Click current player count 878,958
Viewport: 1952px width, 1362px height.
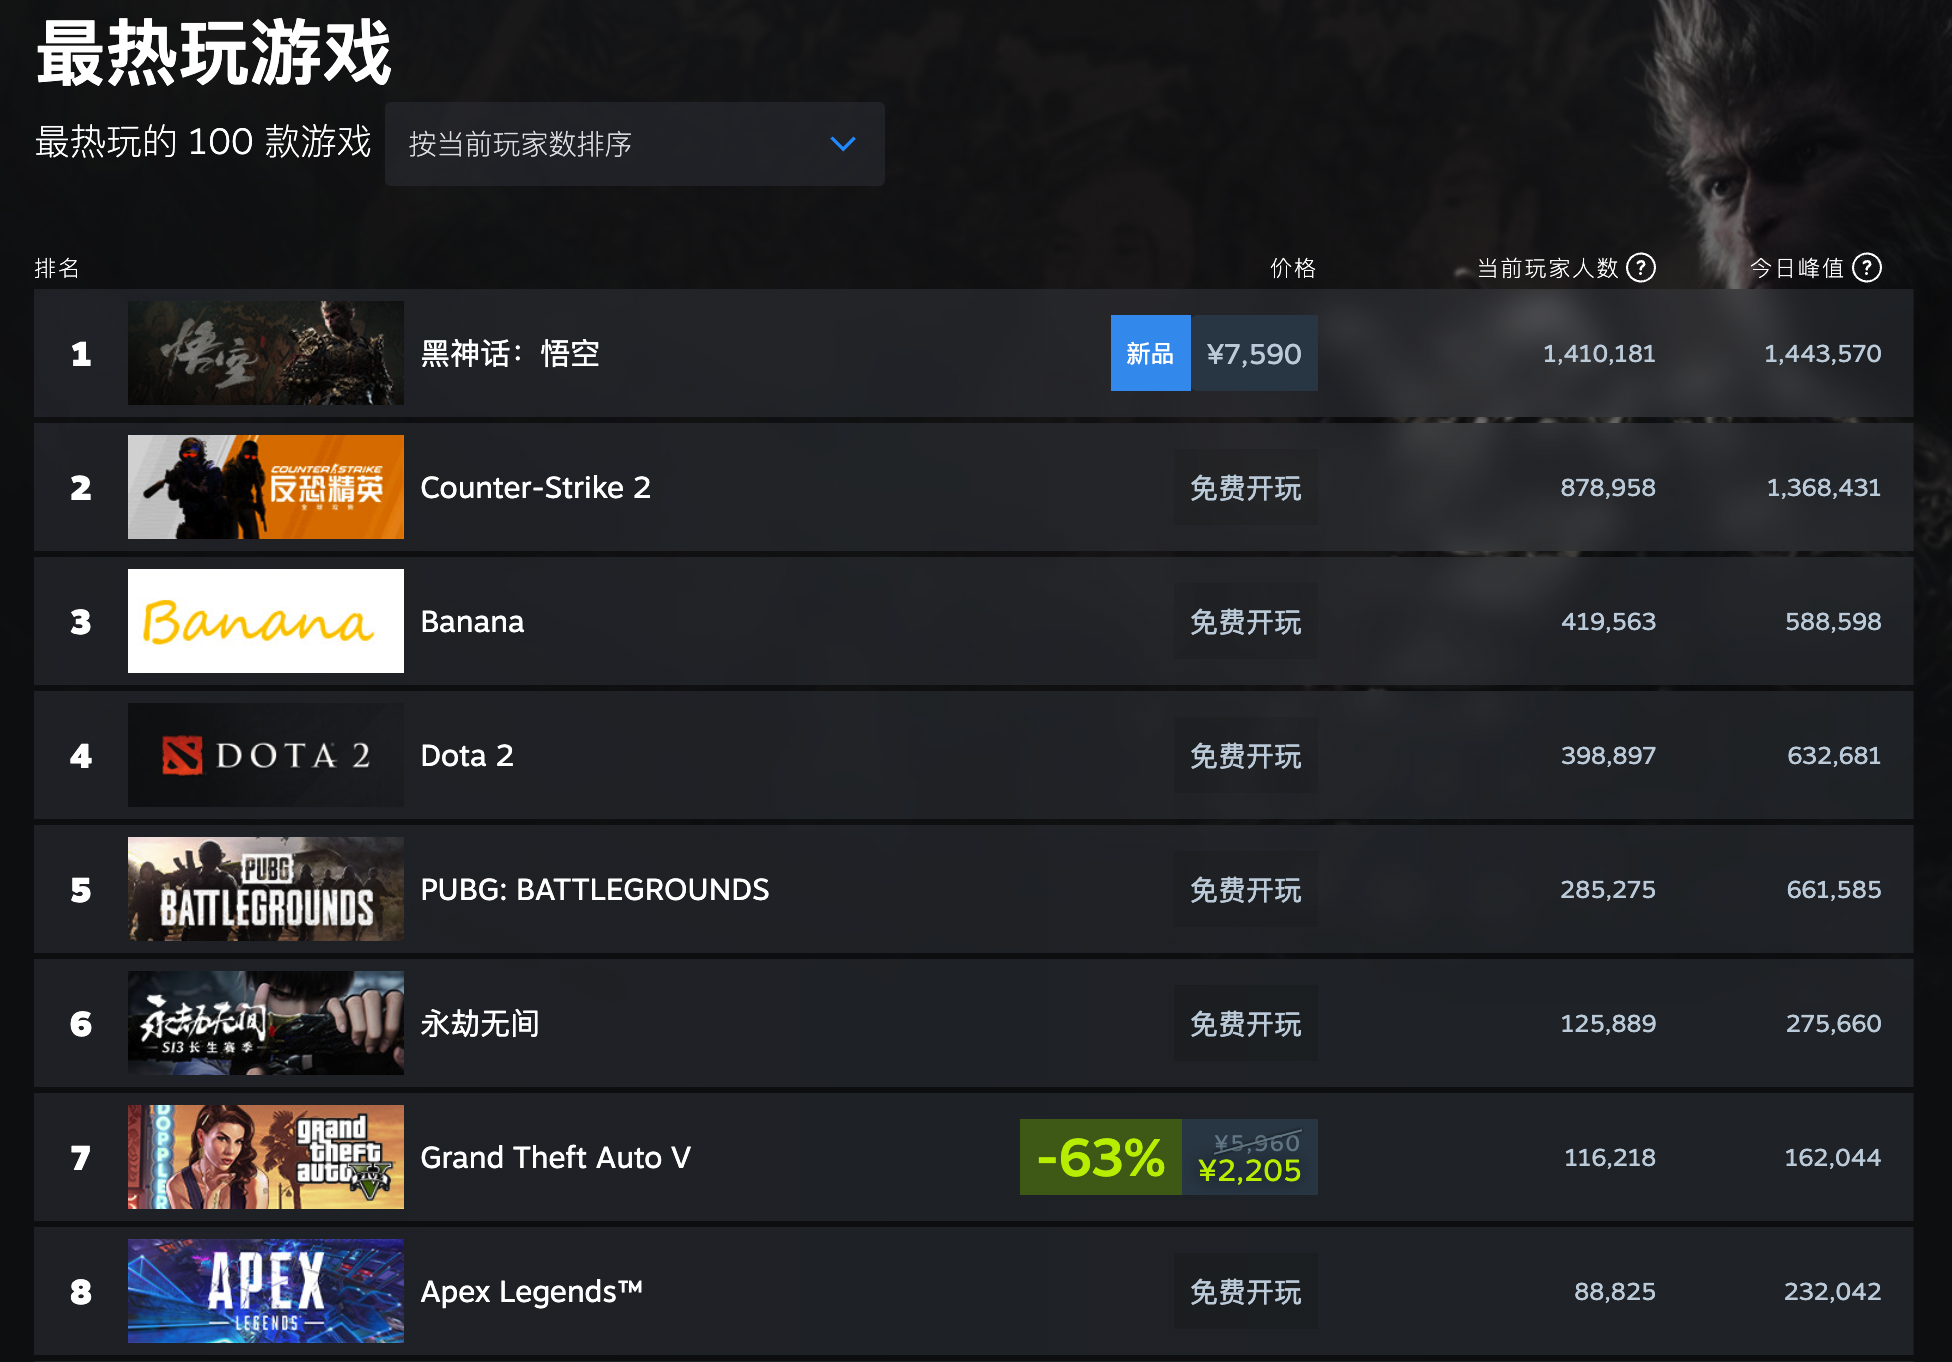(x=1608, y=487)
